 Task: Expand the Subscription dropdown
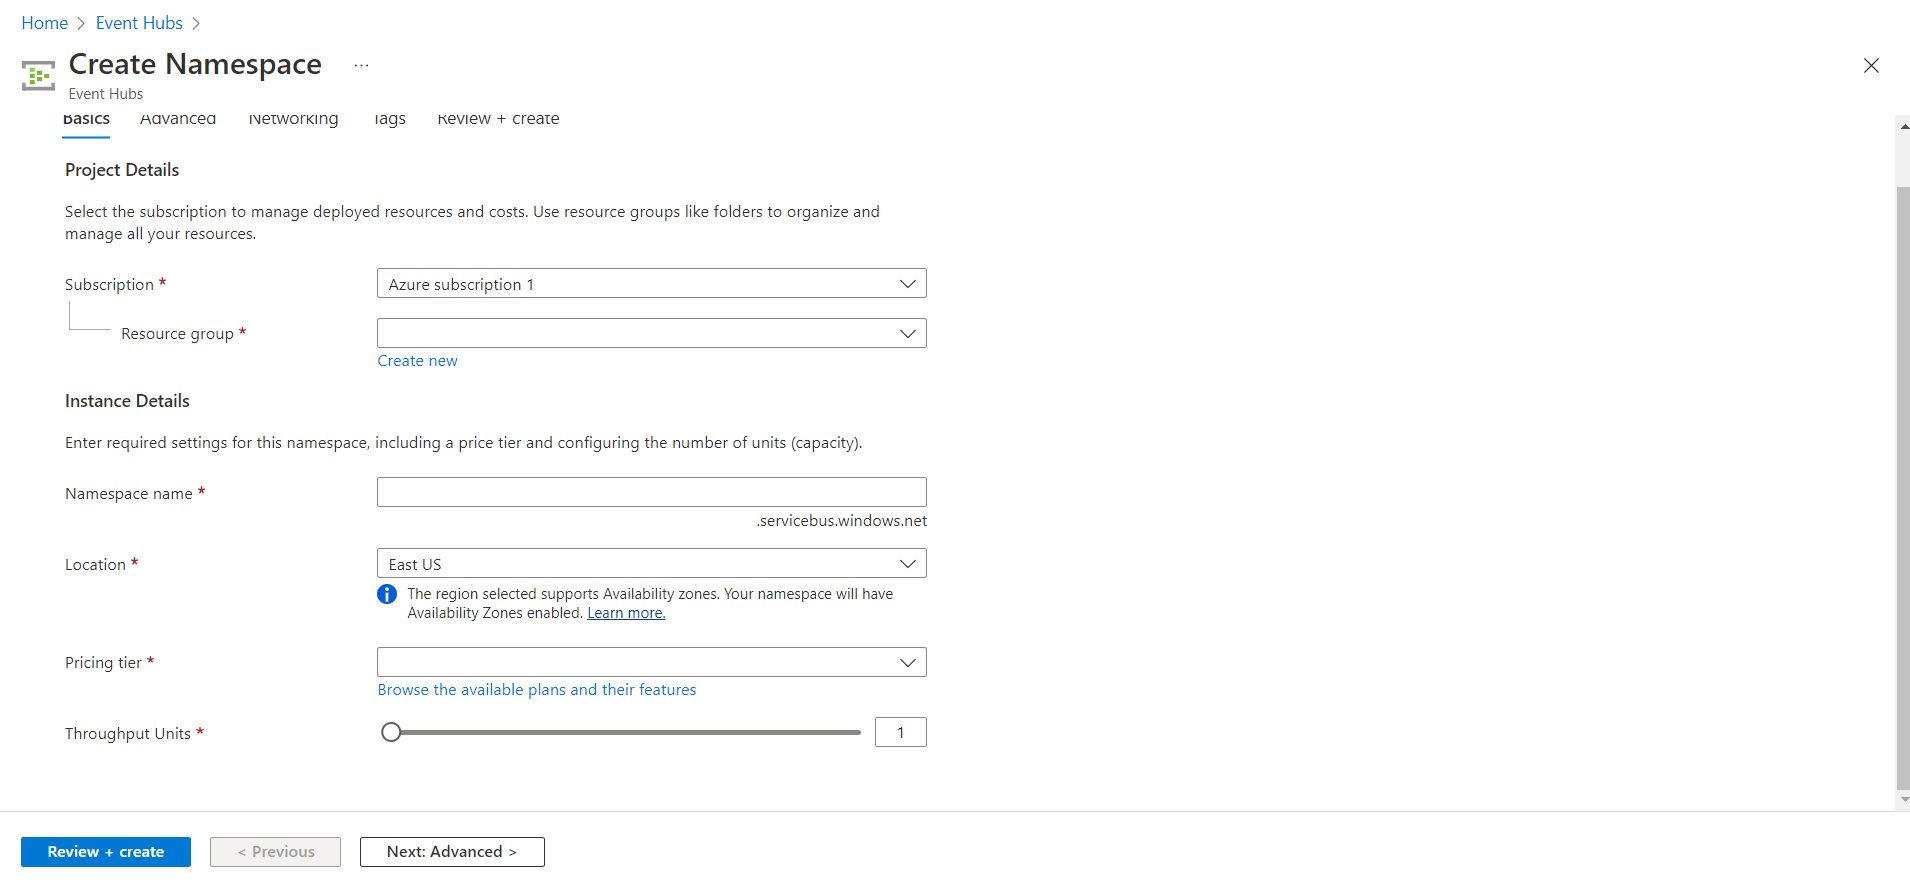(651, 284)
